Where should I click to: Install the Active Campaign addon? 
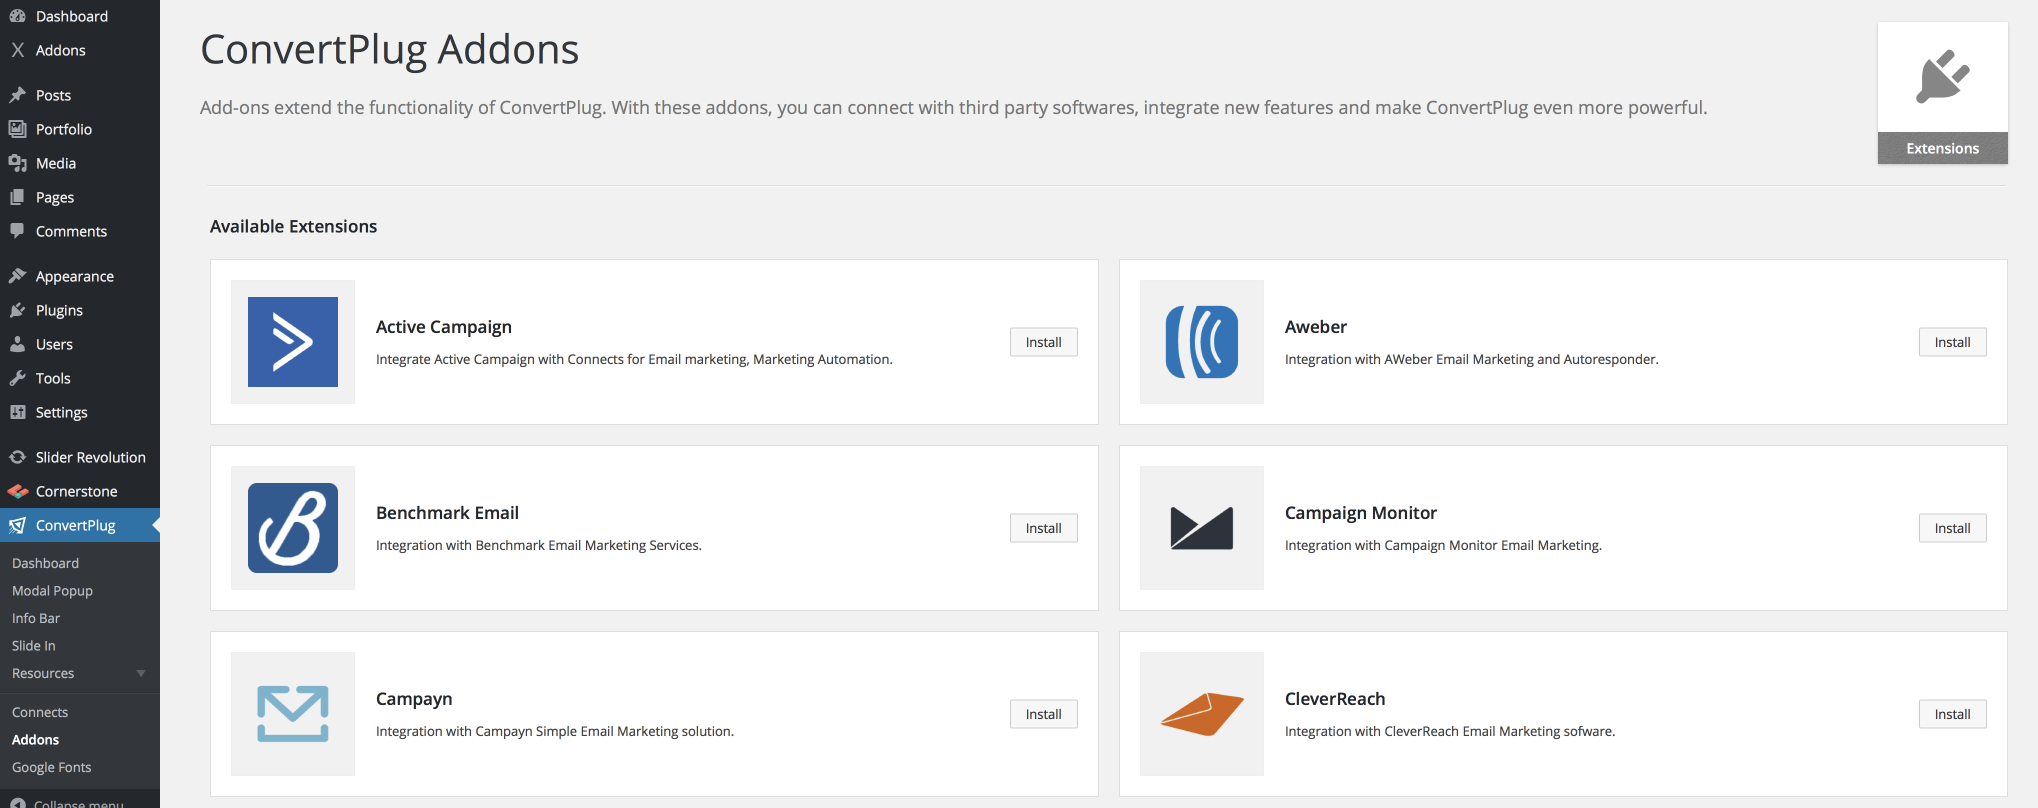(1044, 342)
